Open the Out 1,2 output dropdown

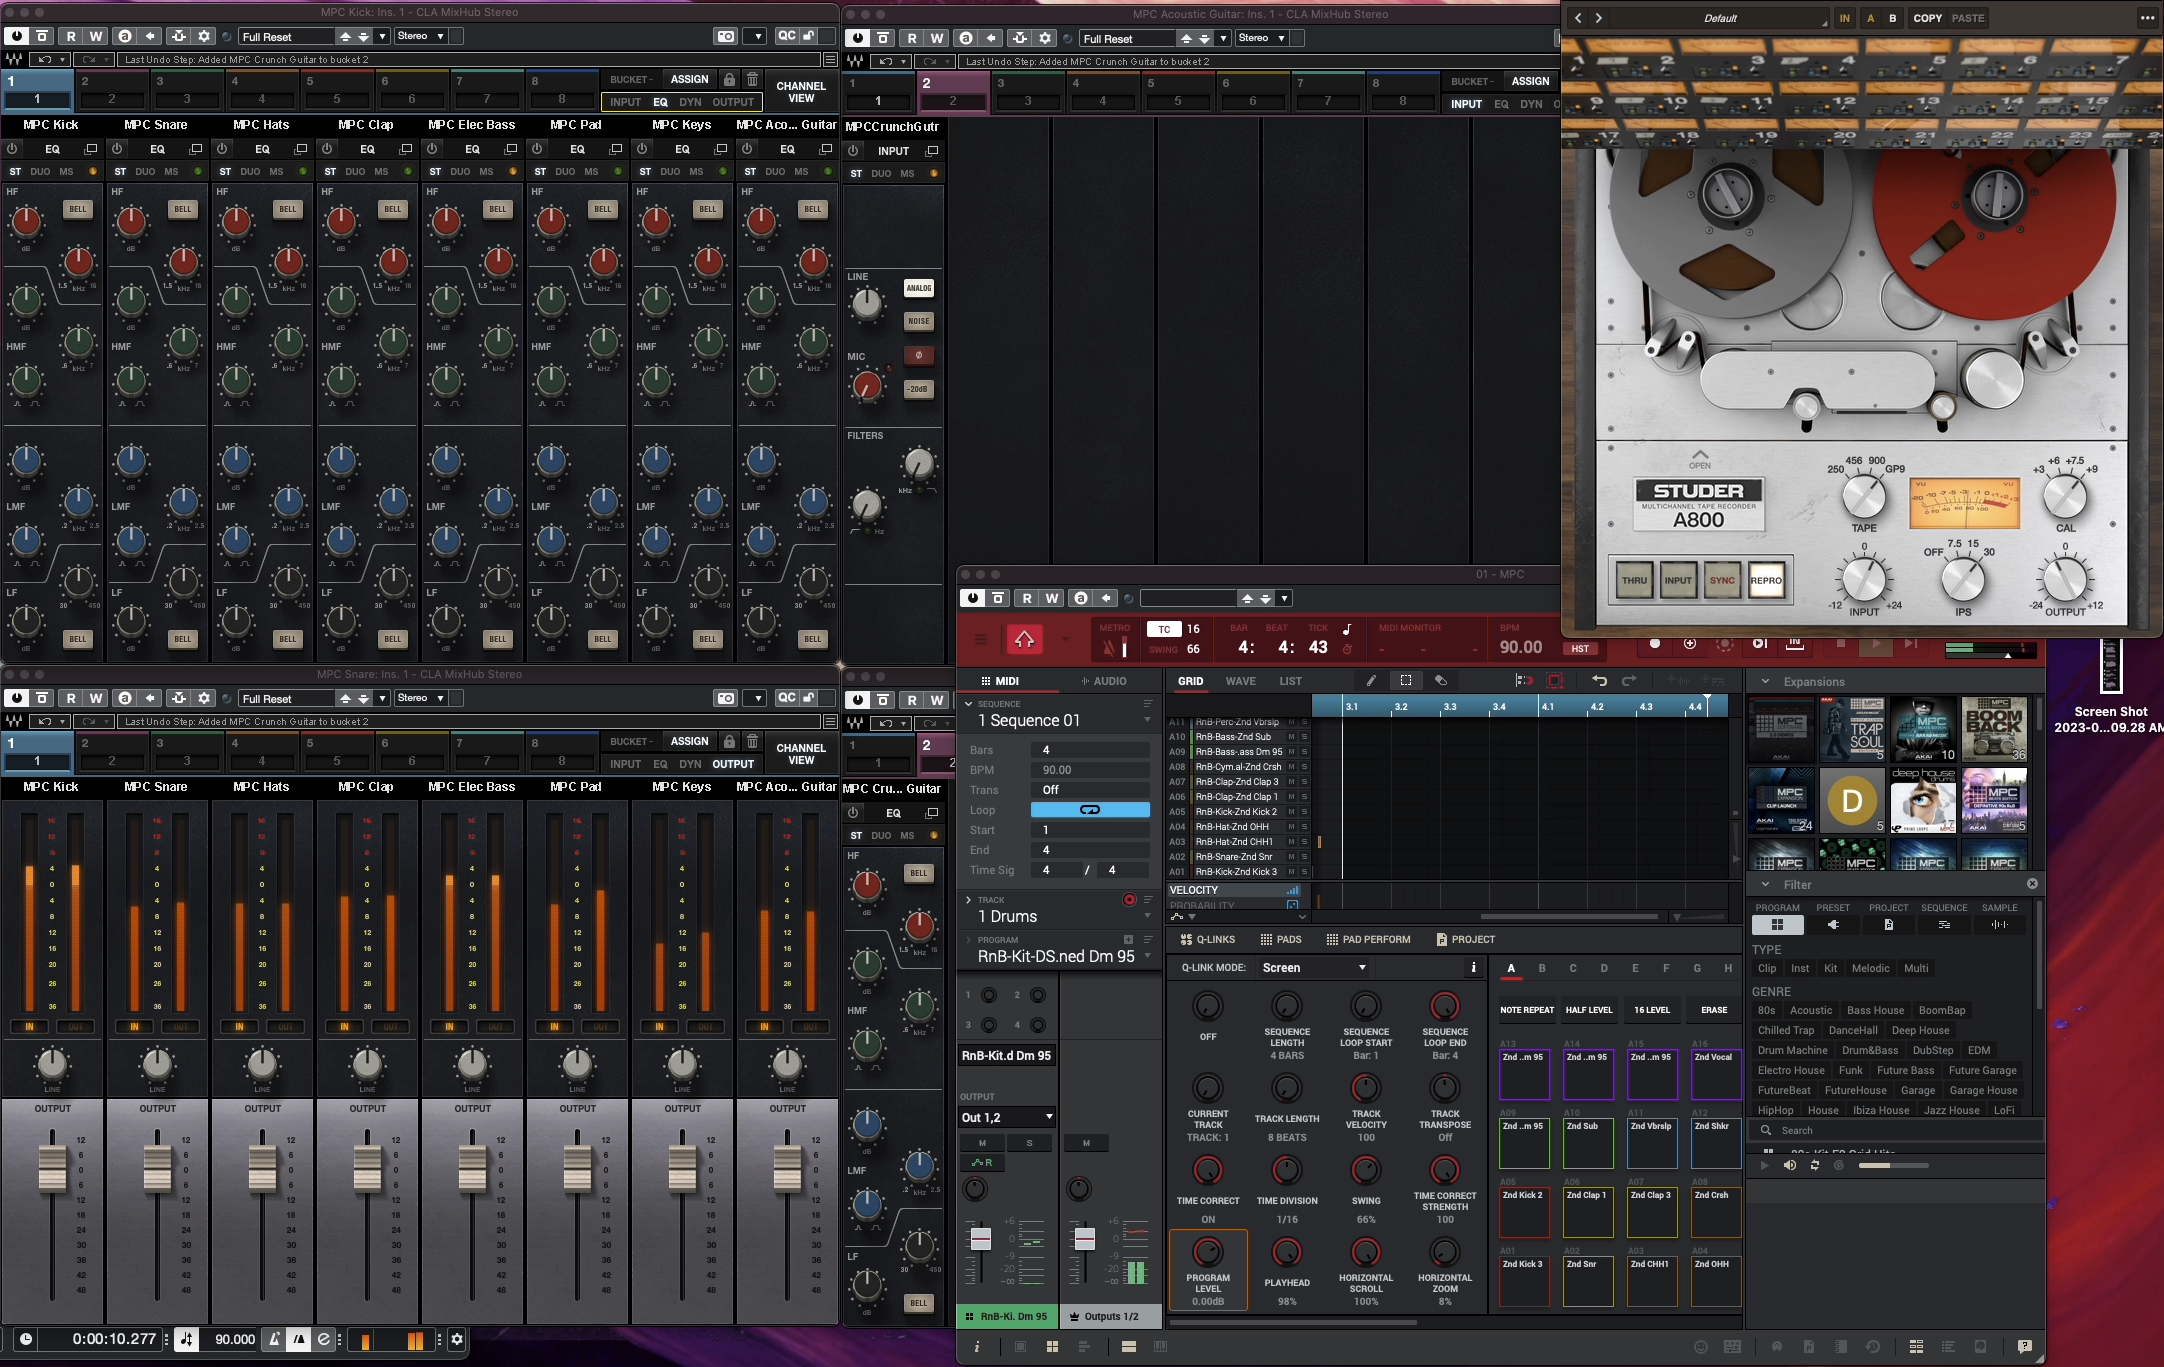(1007, 1117)
